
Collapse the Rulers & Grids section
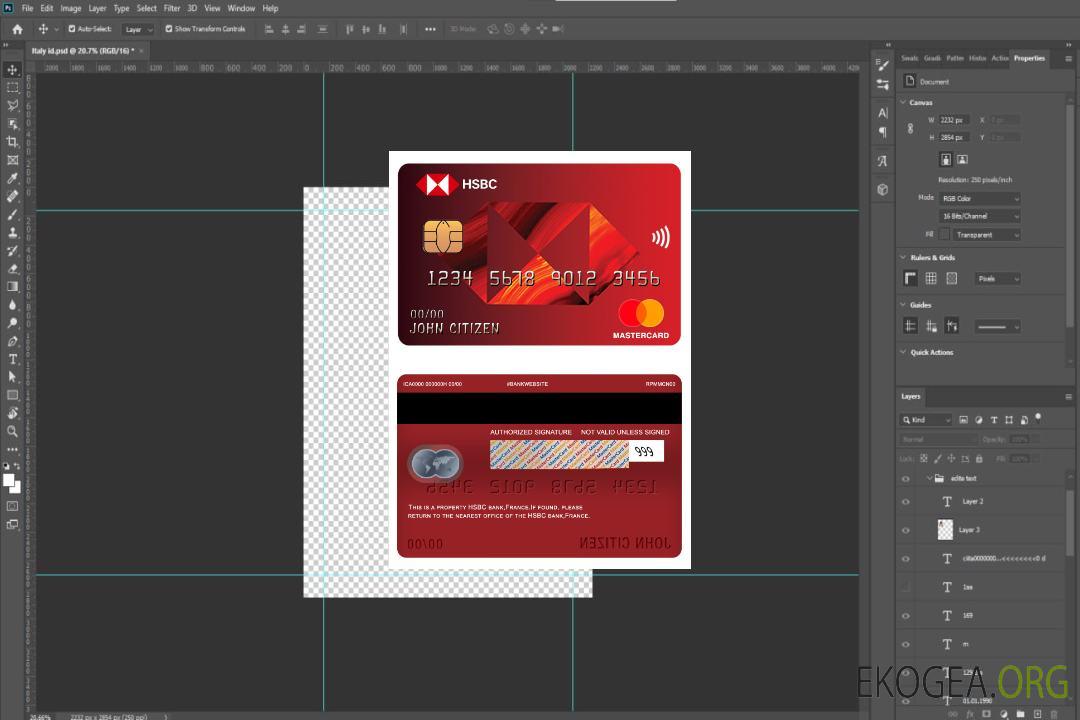[903, 258]
